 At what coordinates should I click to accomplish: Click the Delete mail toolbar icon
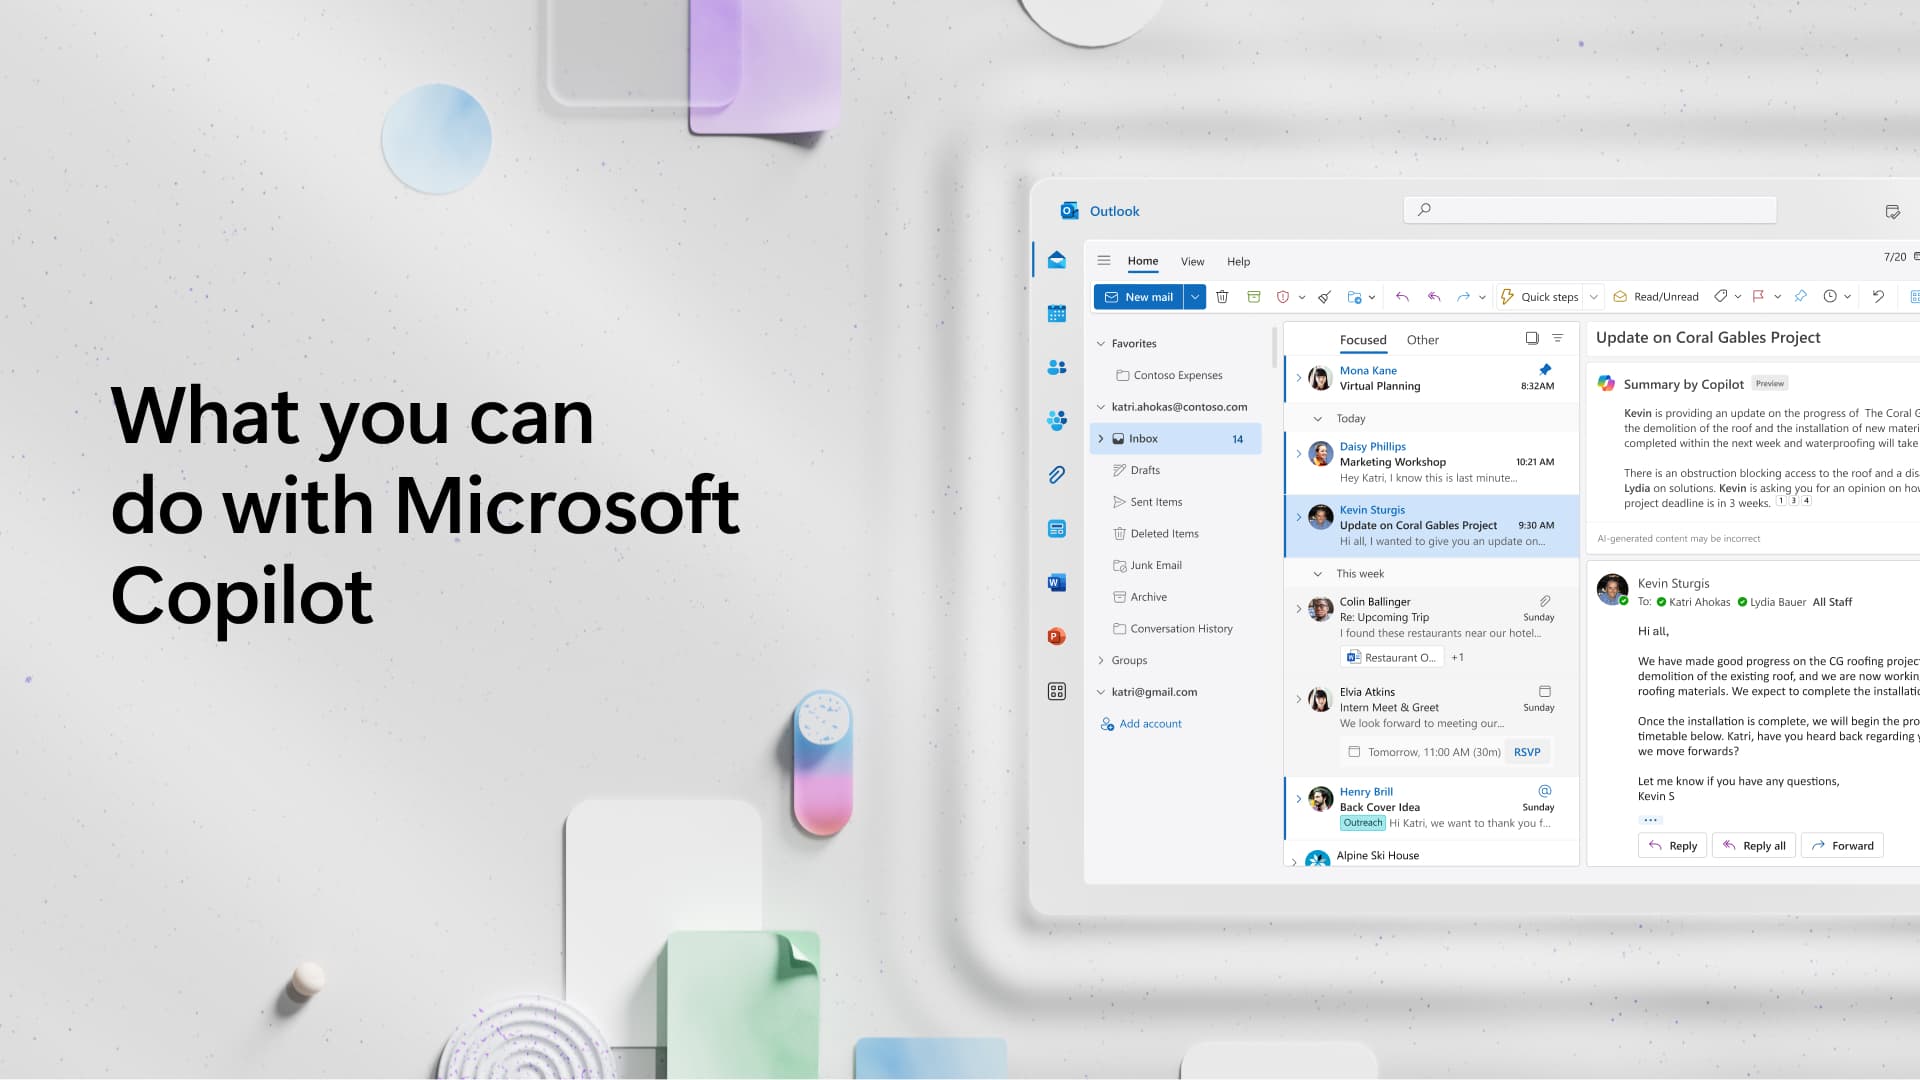click(x=1222, y=297)
